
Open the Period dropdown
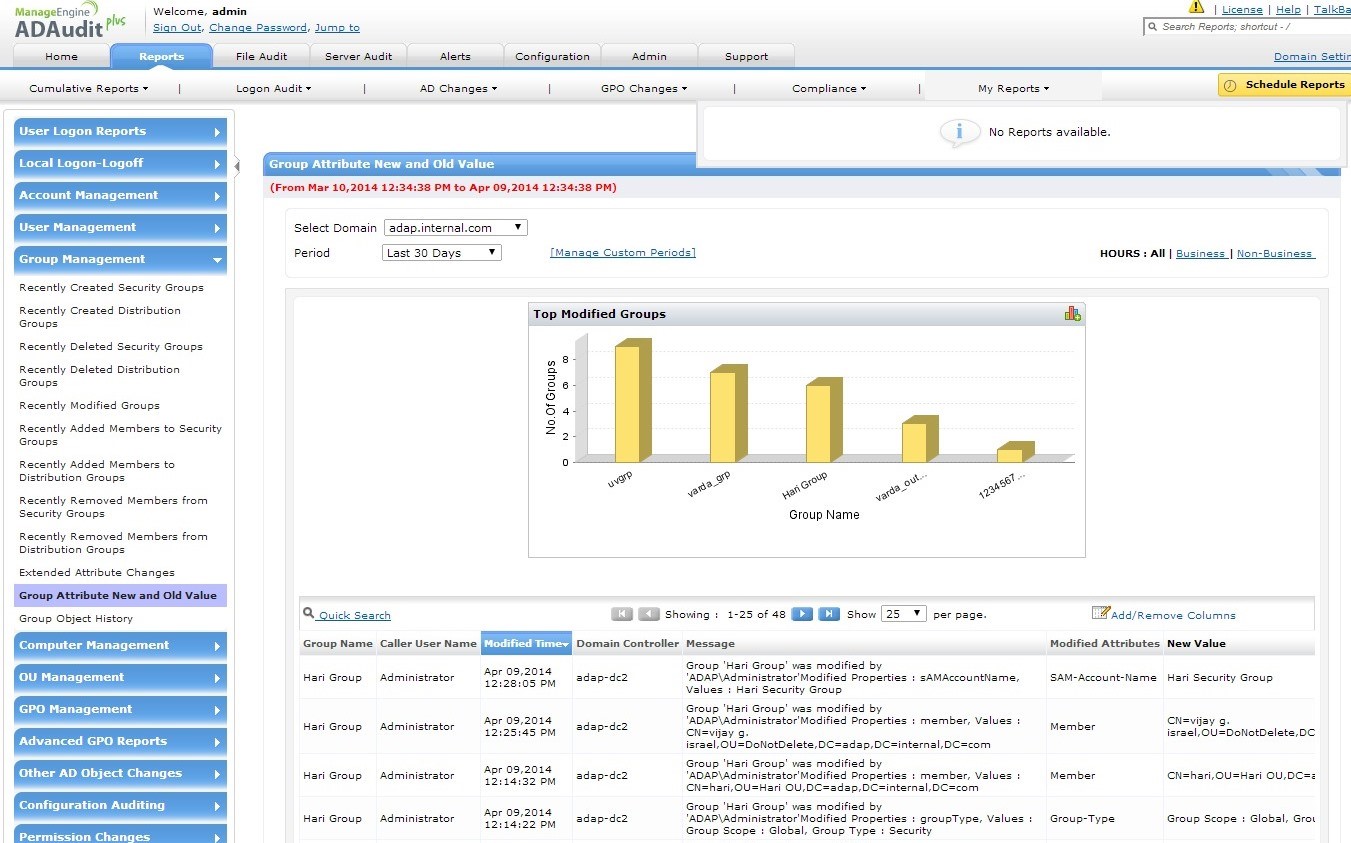pos(442,253)
